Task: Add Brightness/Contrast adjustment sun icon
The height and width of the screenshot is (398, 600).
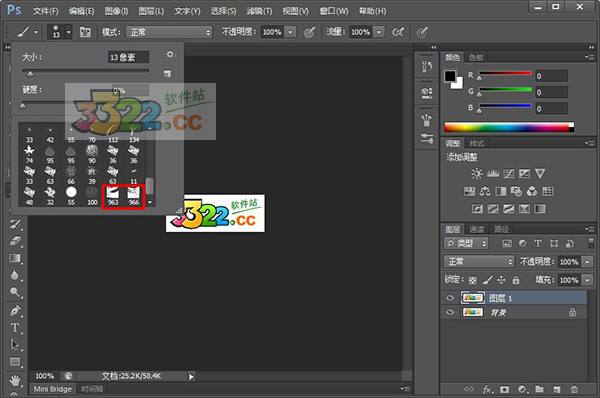Action: pos(477,174)
